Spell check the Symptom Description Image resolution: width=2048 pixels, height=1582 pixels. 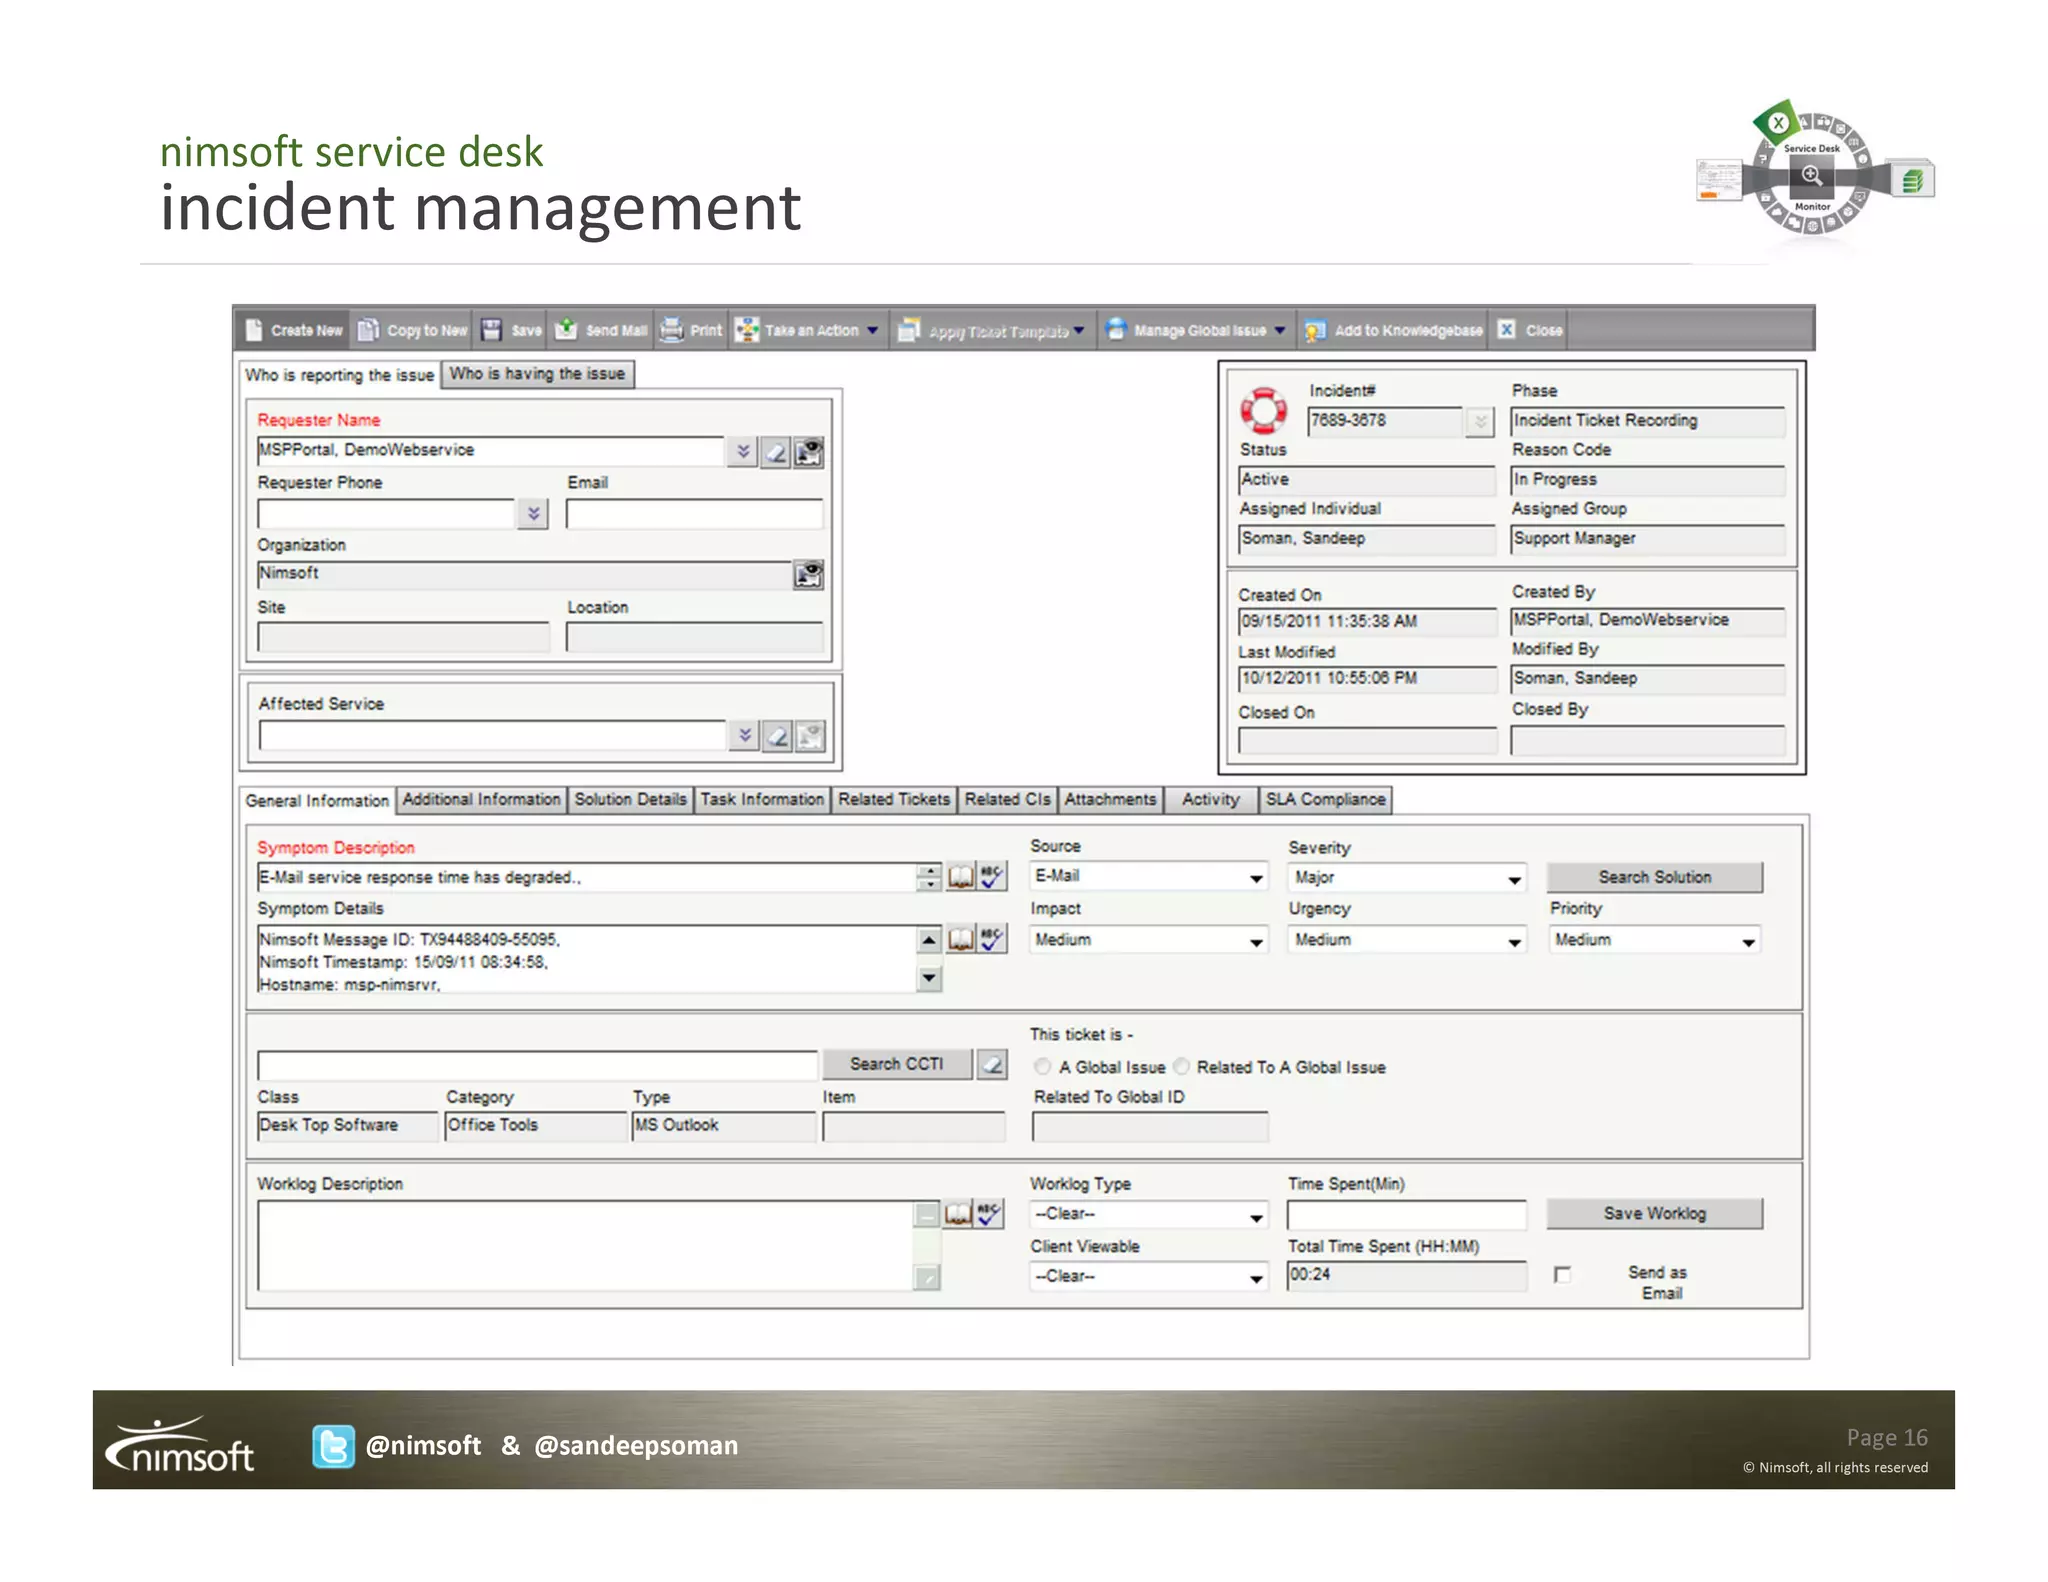coord(992,877)
